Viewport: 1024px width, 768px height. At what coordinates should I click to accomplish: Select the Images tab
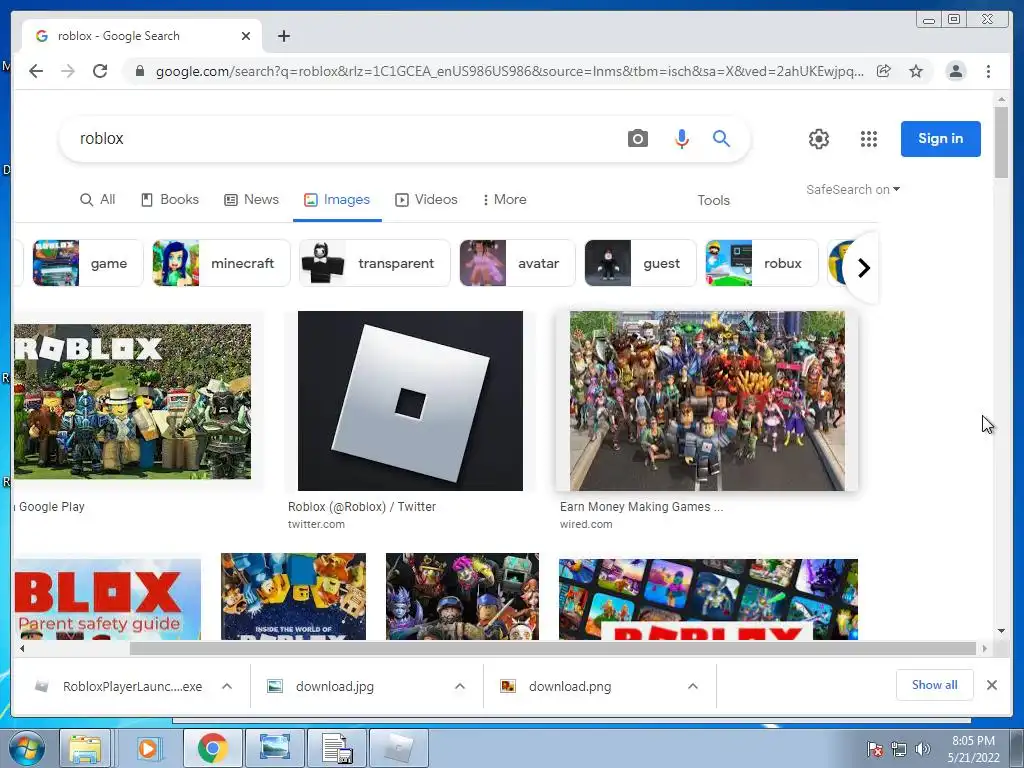pos(337,200)
